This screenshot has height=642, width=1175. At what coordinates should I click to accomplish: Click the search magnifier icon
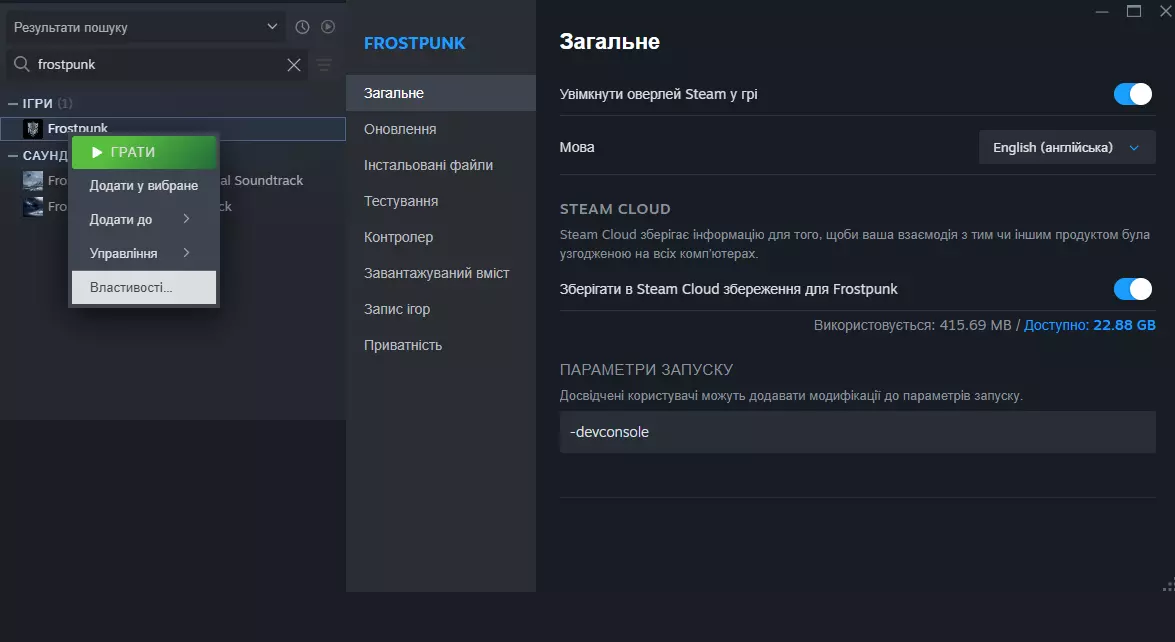tap(22, 64)
